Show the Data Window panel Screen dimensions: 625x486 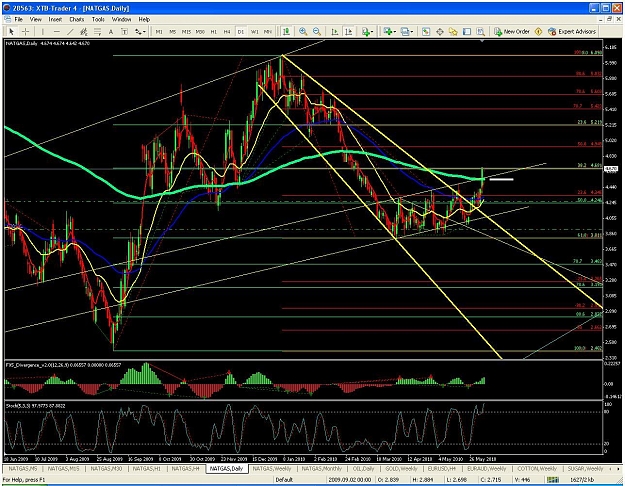[440, 31]
